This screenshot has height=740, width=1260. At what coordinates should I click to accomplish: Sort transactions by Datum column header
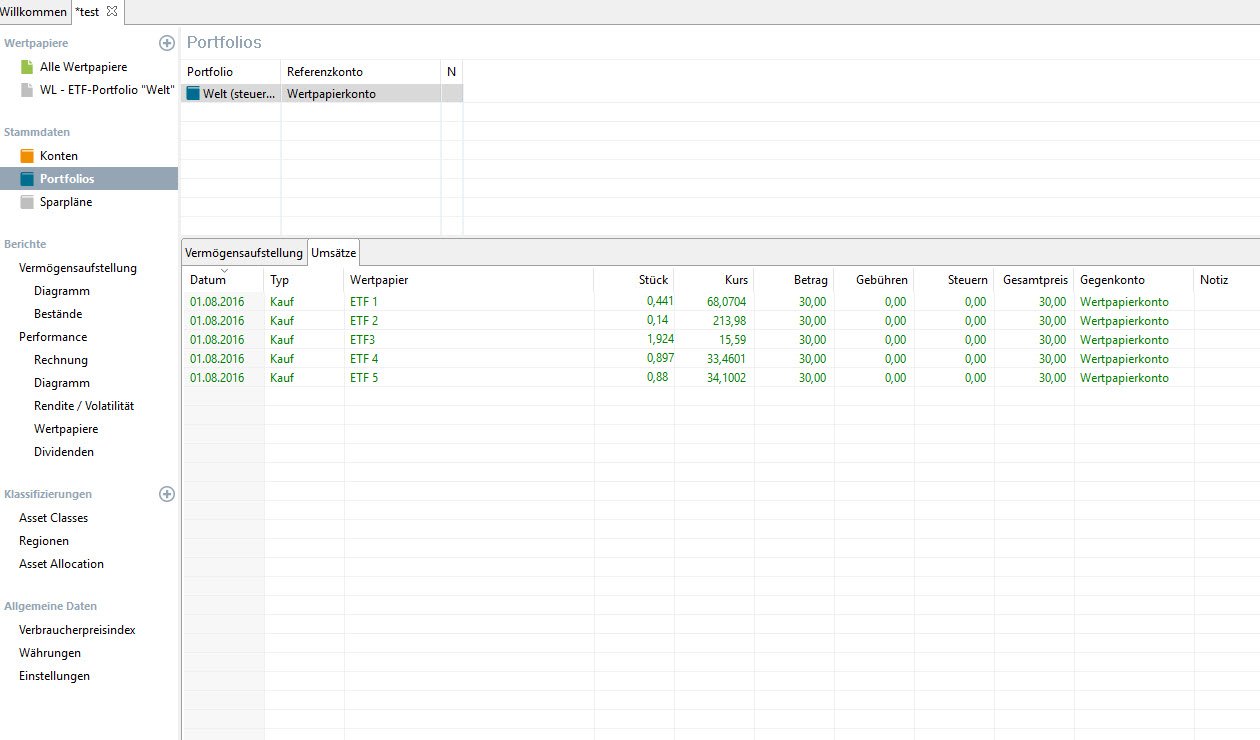point(224,280)
